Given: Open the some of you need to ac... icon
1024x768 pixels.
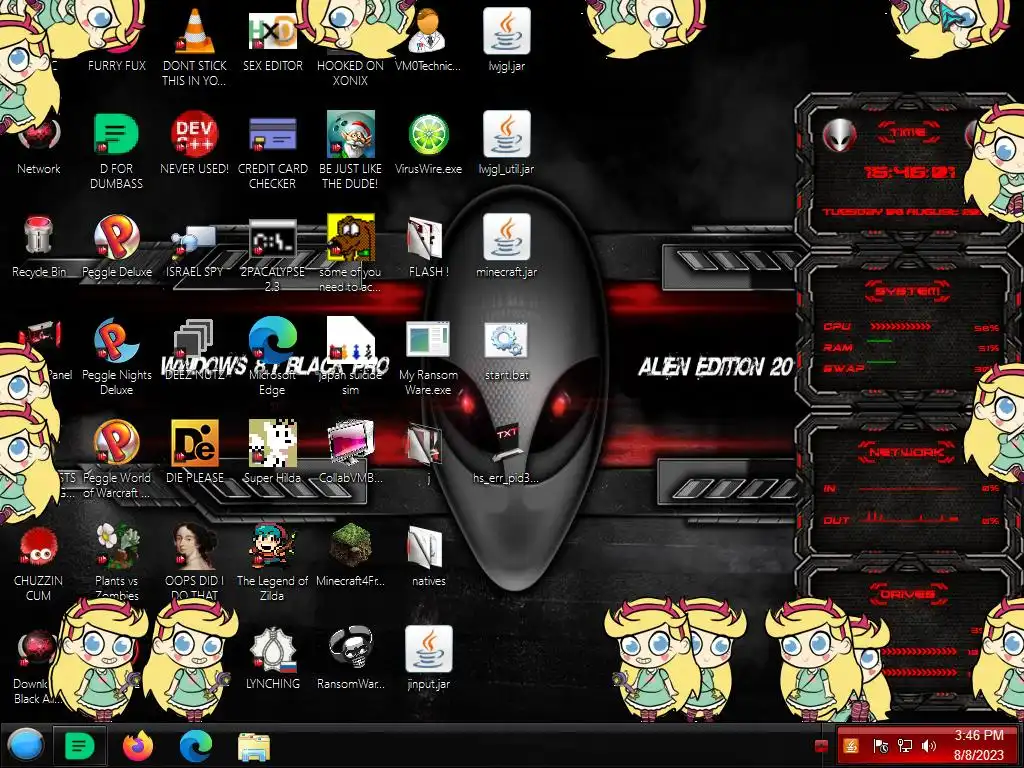Looking at the screenshot, I should [x=351, y=238].
